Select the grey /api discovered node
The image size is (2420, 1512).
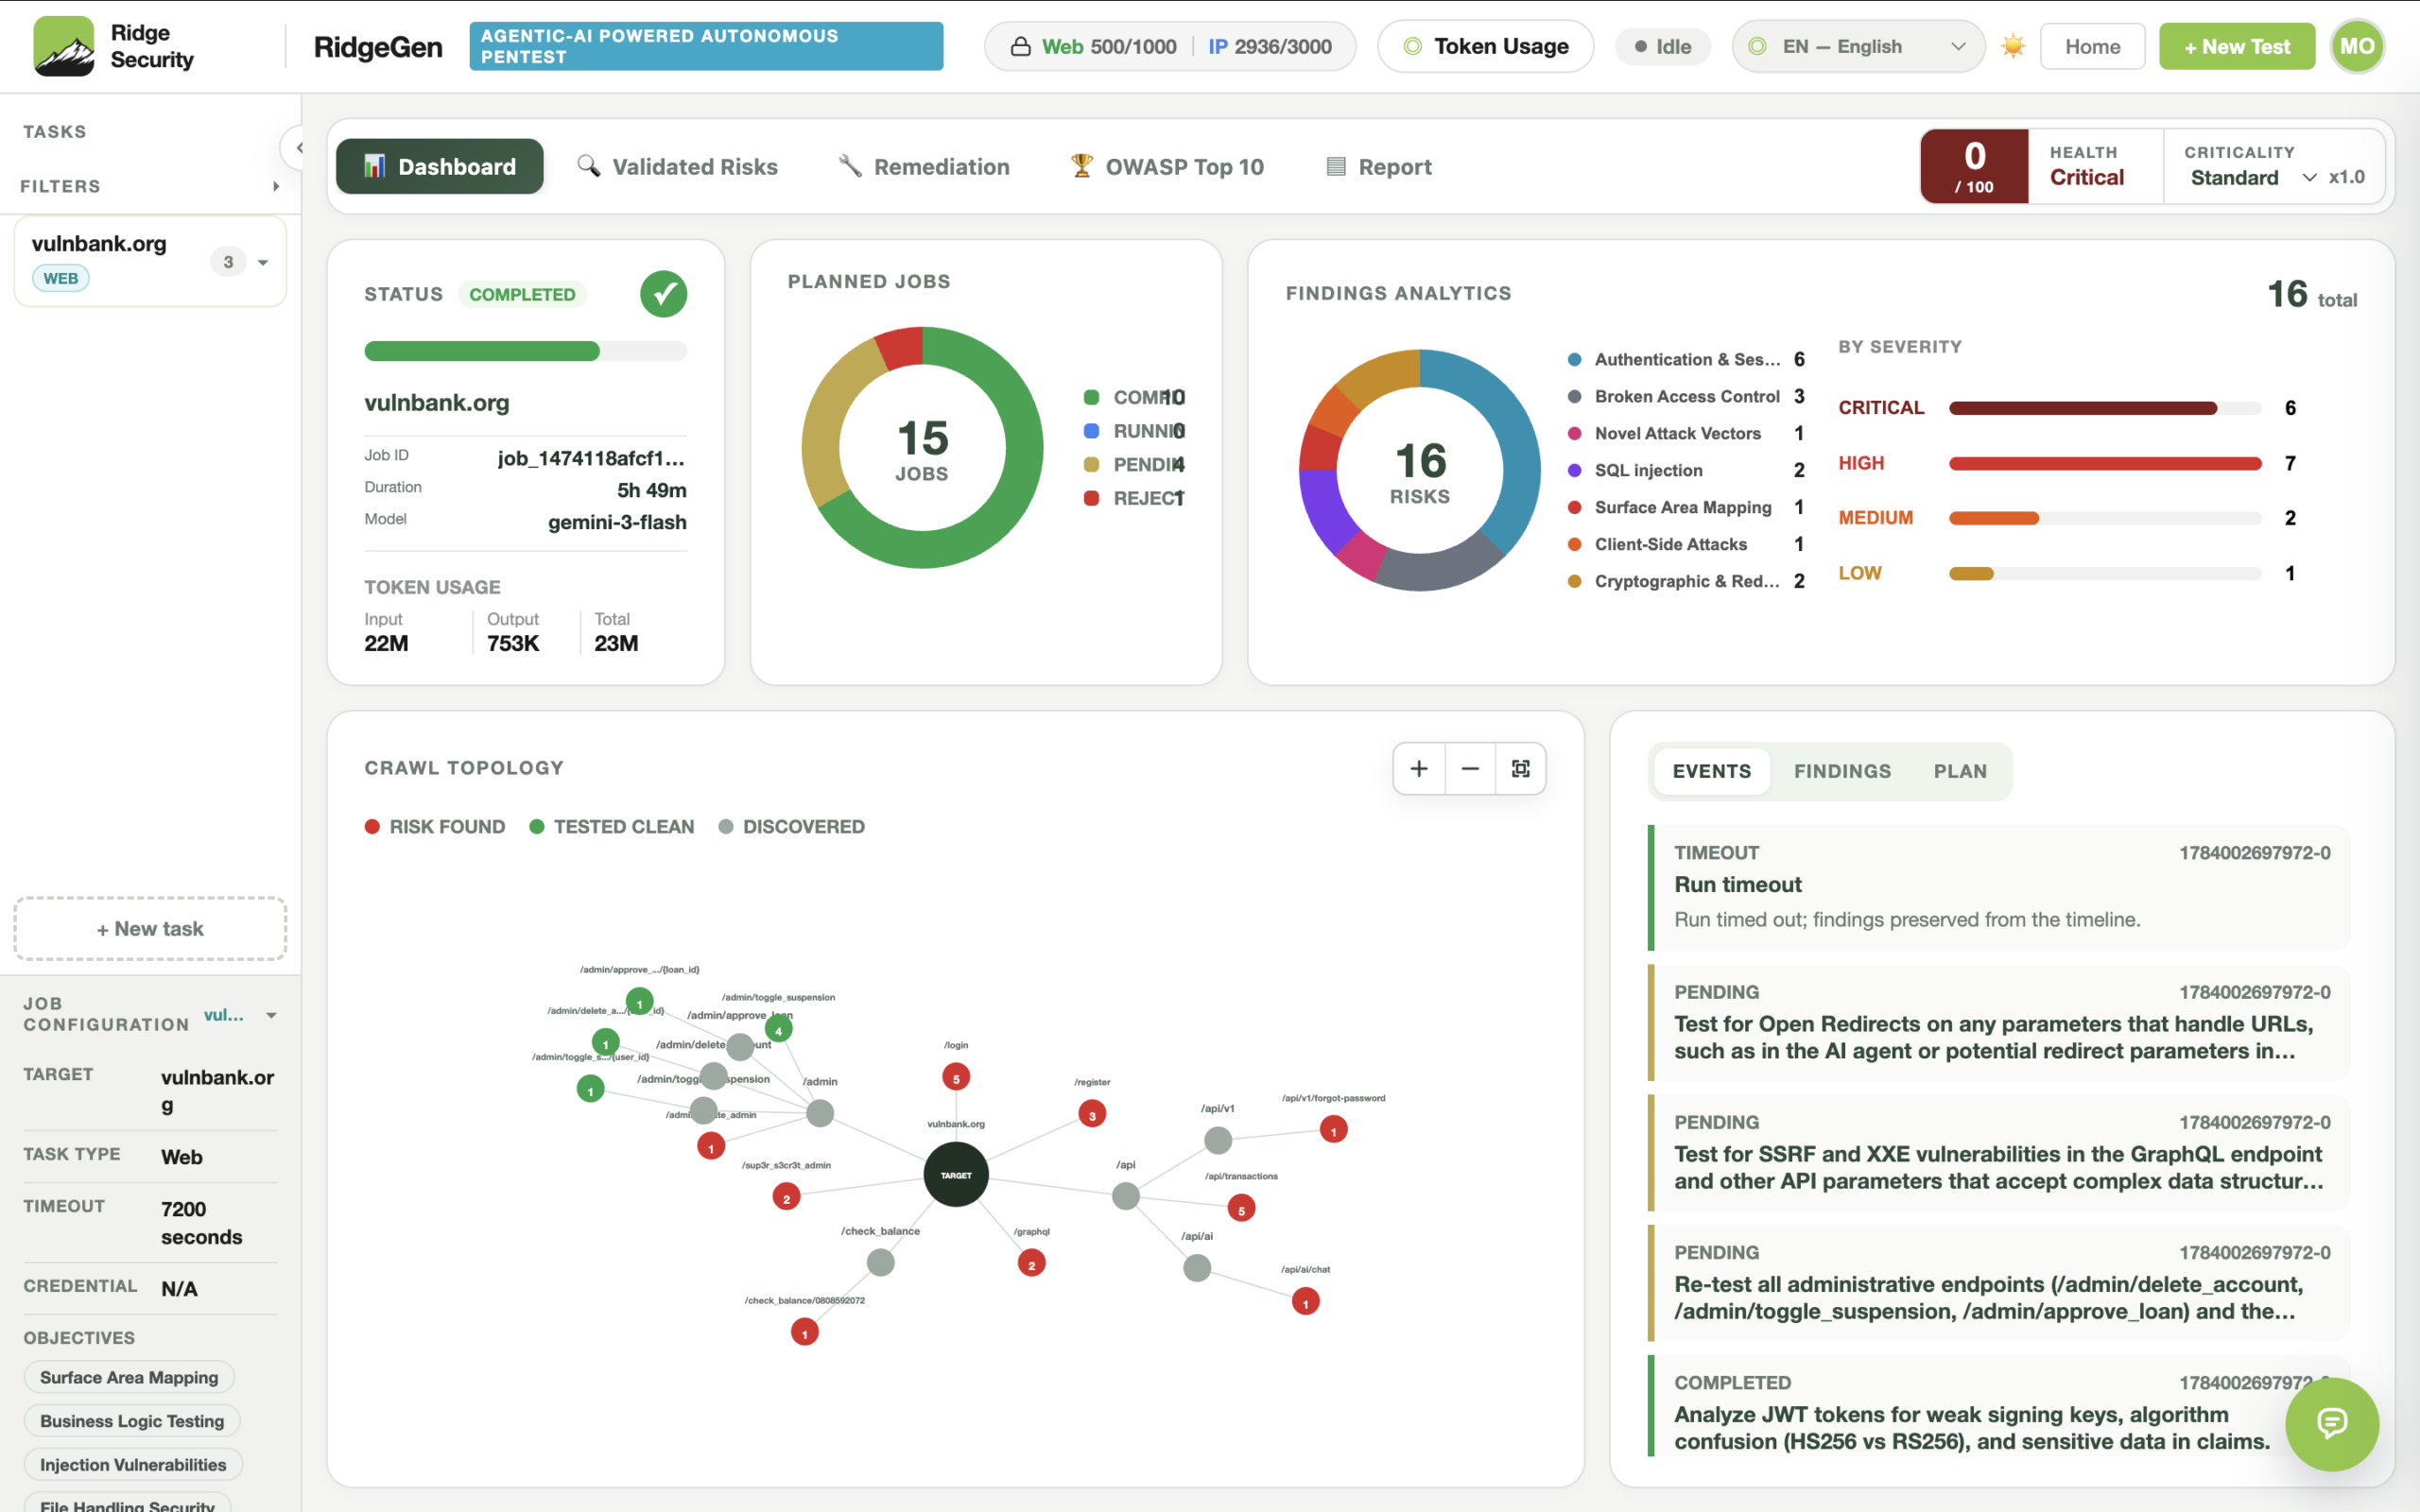pyautogui.click(x=1126, y=1196)
